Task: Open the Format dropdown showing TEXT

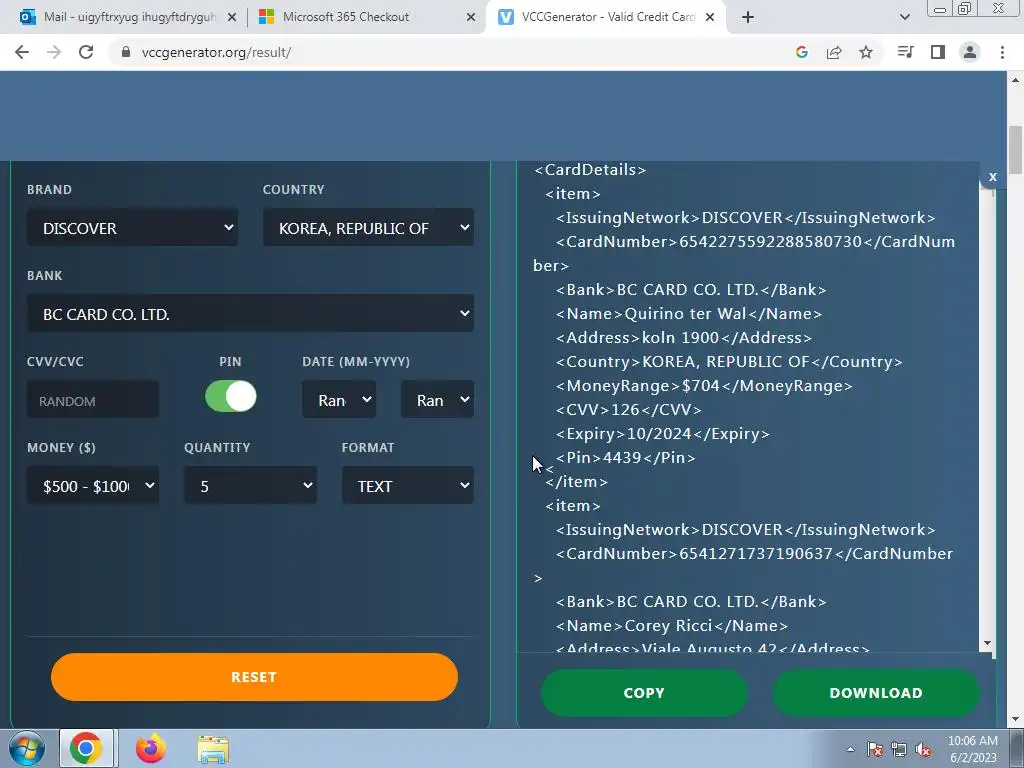Action: tap(408, 485)
